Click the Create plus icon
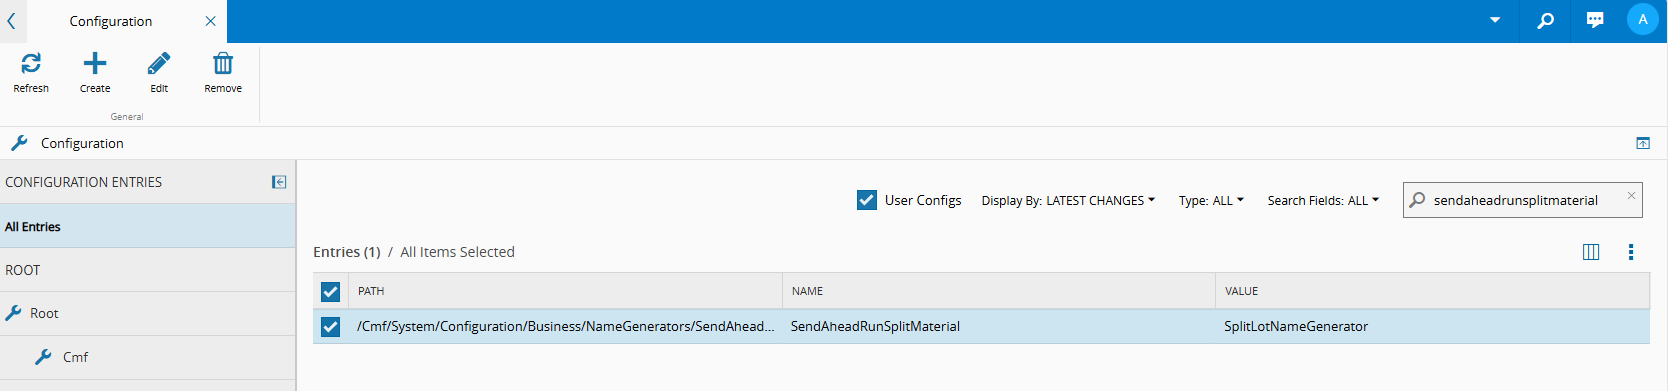Viewport: 1668px width, 391px height. tap(95, 64)
